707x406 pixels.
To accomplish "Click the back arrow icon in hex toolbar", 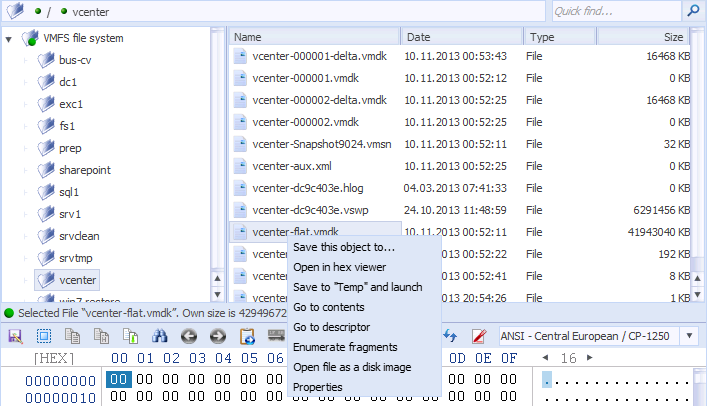I will pyautogui.click(x=188, y=336).
